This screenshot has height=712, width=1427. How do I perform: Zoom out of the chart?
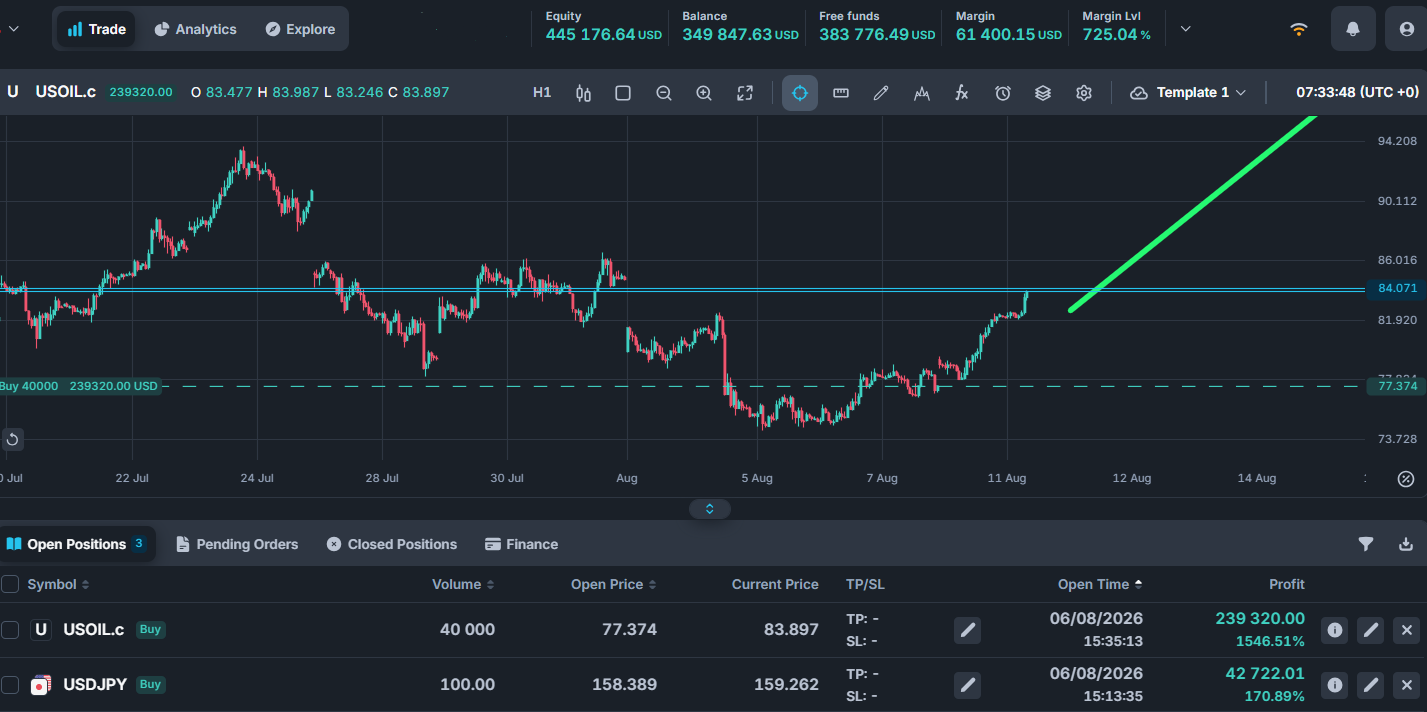[x=664, y=93]
